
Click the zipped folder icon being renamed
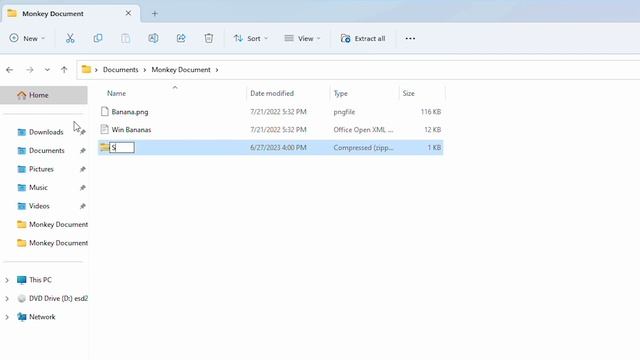[104, 147]
